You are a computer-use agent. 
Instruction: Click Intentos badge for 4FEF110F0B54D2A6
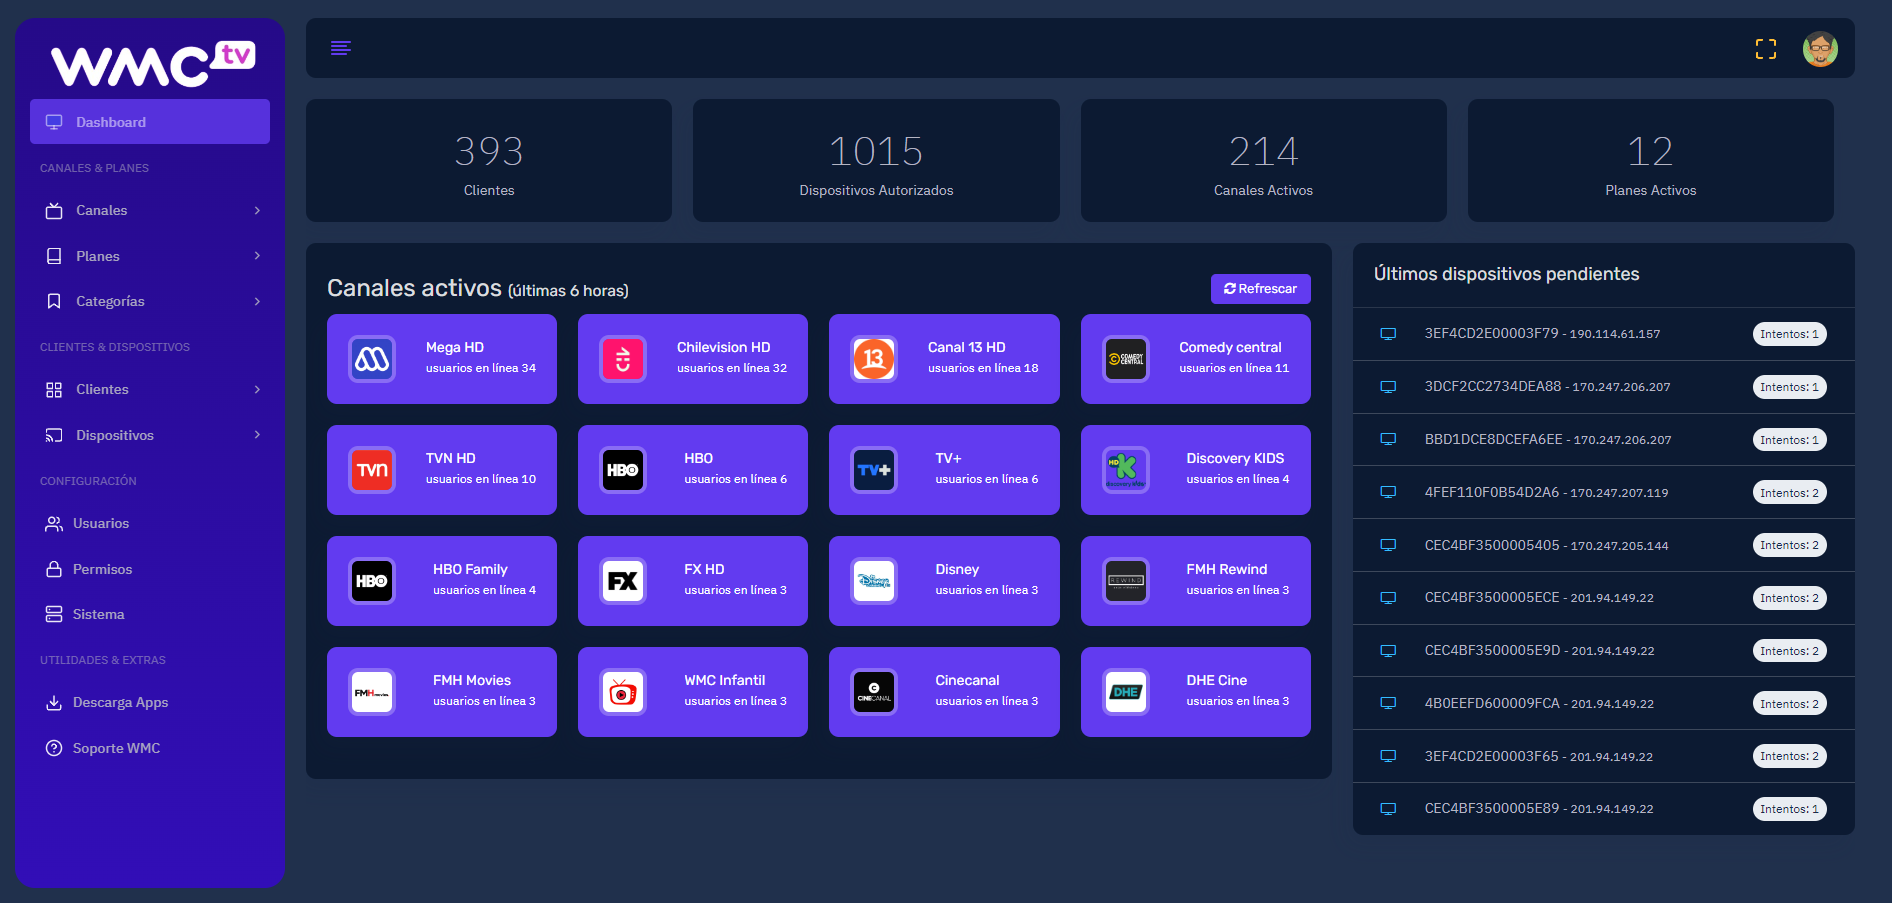[1789, 492]
